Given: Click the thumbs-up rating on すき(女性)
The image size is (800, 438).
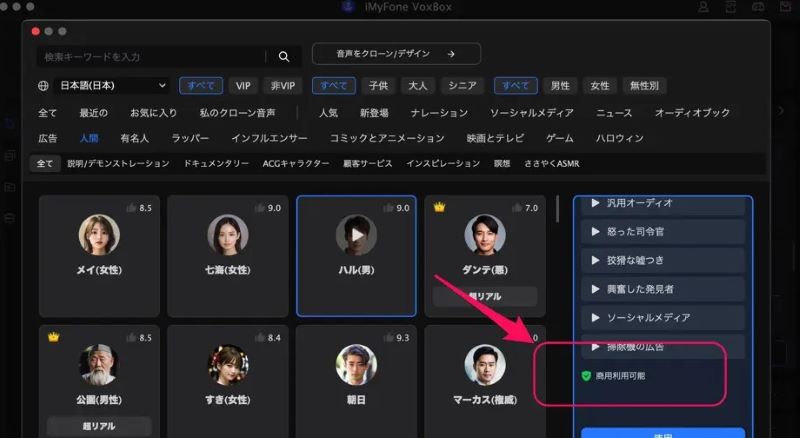Looking at the screenshot, I should pyautogui.click(x=260, y=337).
